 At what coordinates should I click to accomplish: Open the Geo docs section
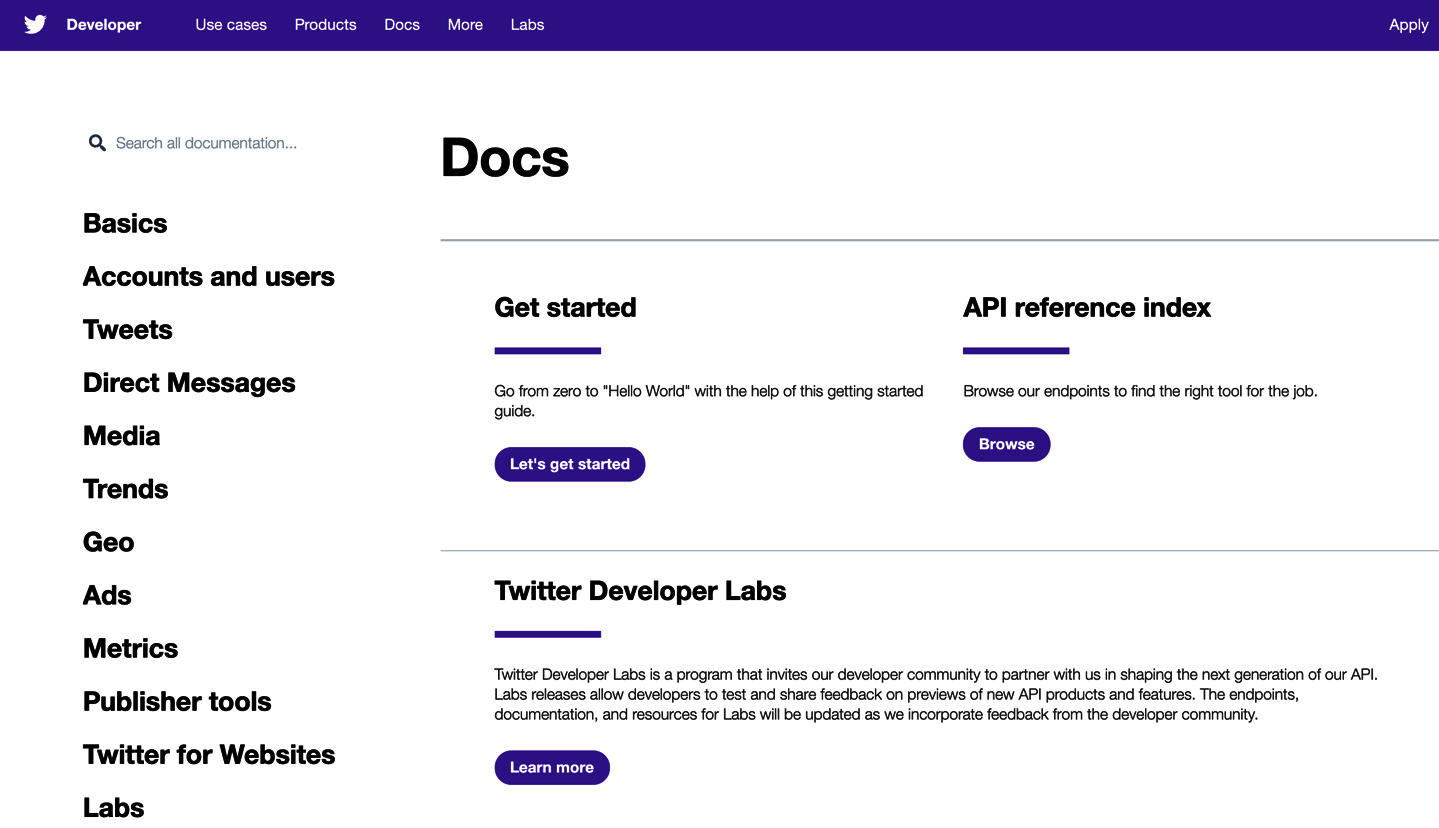(x=108, y=542)
